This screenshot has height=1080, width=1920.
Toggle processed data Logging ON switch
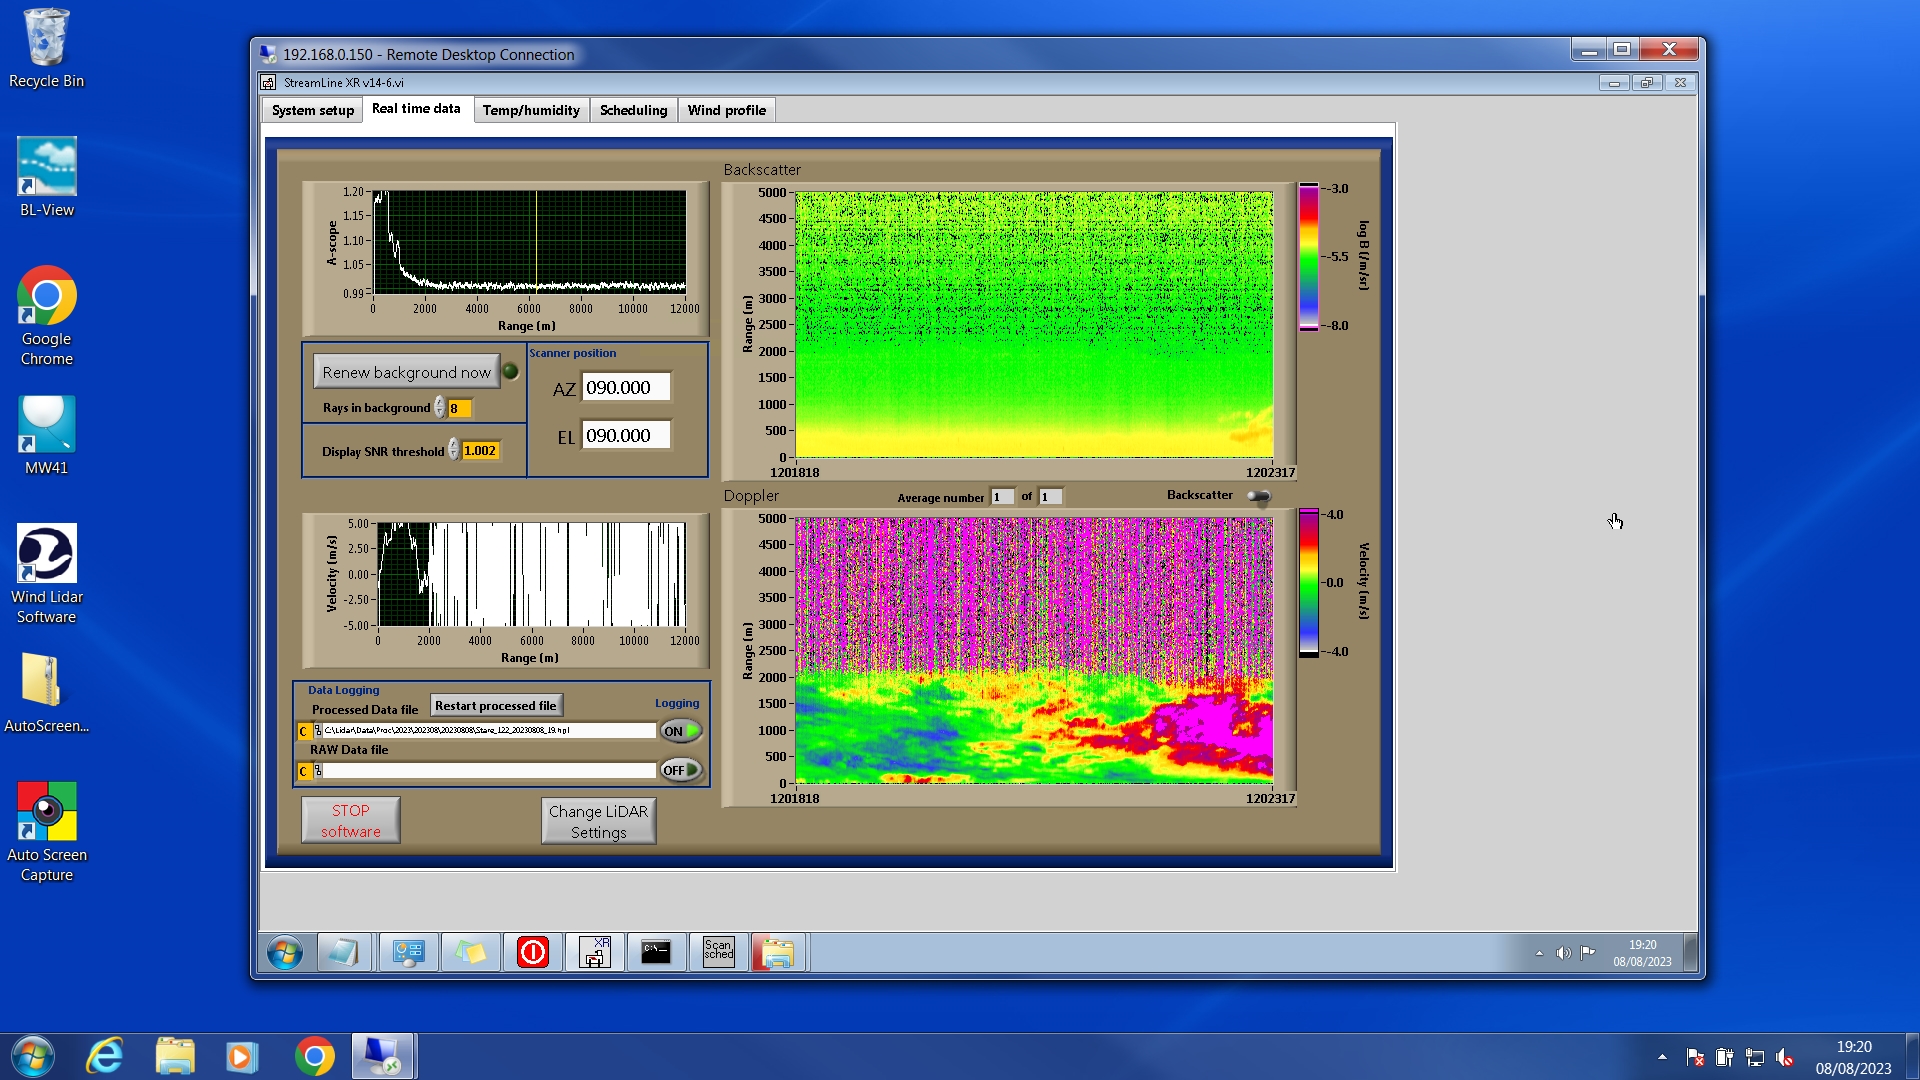click(681, 731)
